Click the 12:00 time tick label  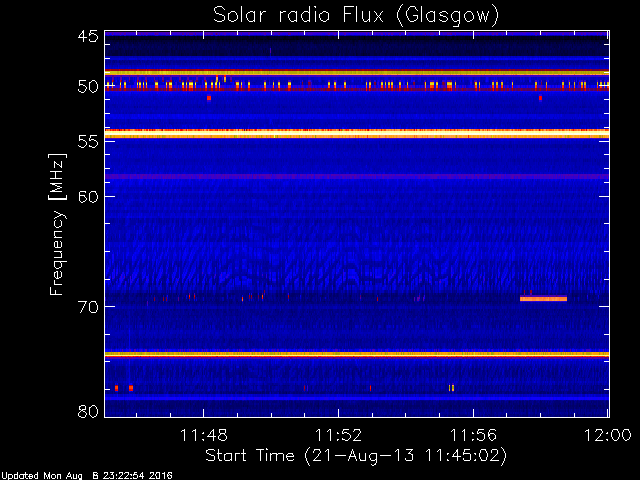[x=608, y=435]
